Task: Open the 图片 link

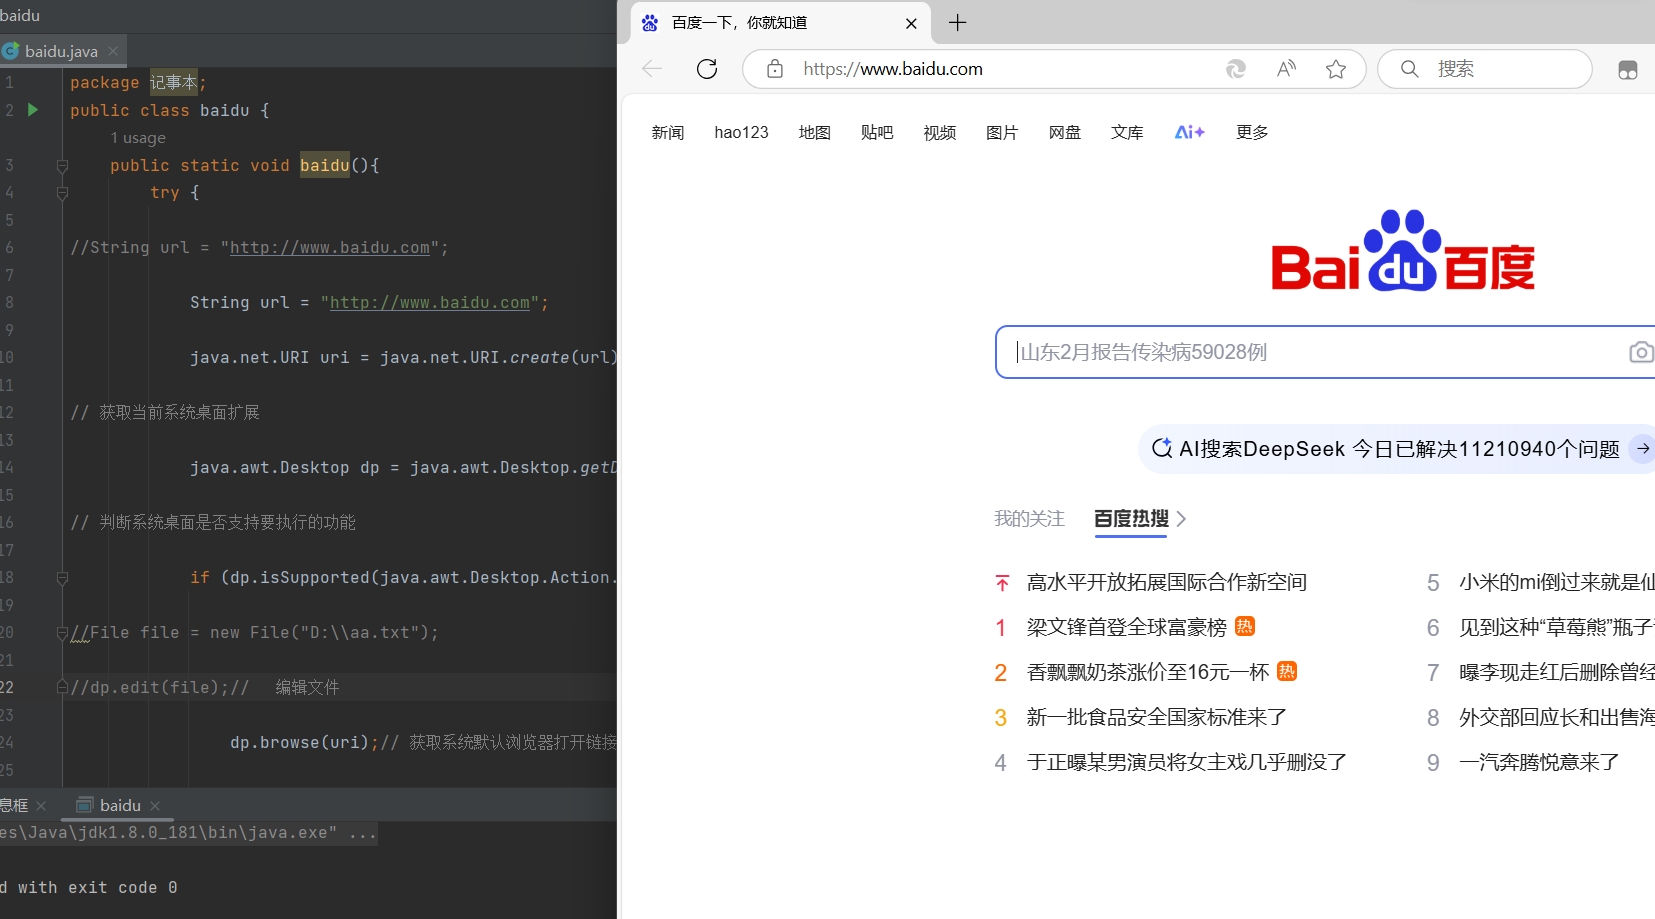Action: 1002,132
